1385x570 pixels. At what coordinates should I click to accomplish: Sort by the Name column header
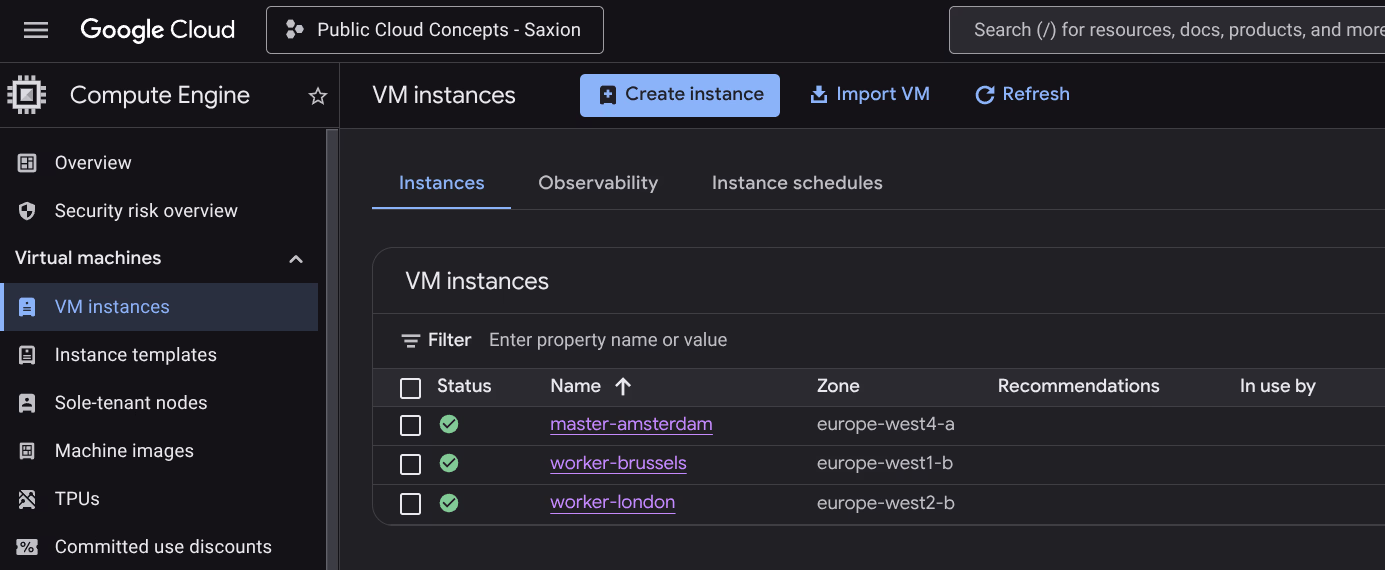[575, 386]
